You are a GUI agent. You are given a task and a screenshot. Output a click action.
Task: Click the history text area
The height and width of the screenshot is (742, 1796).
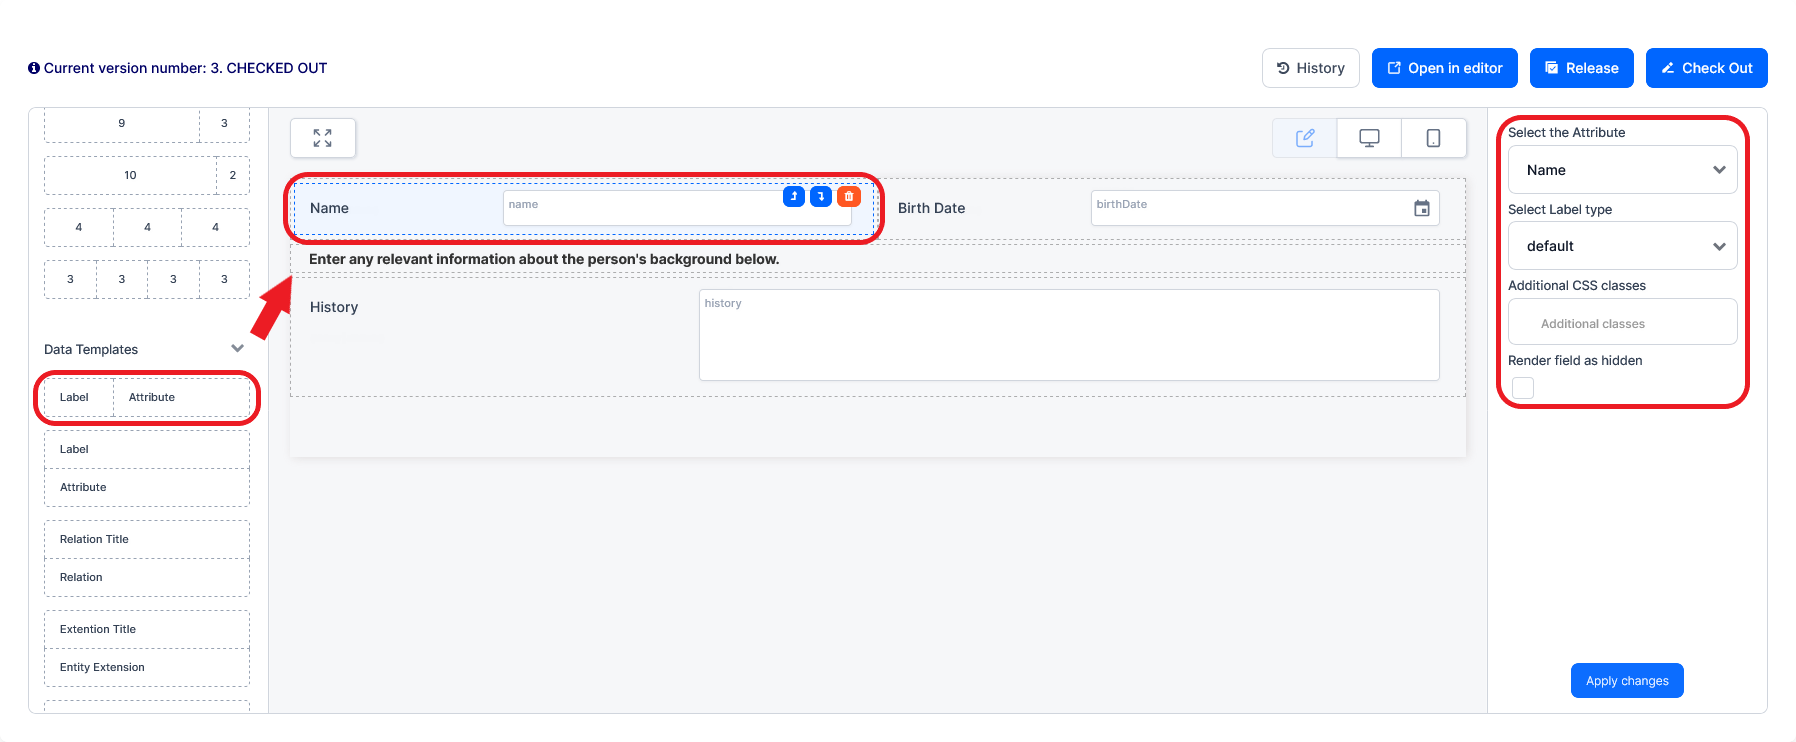pyautogui.click(x=1068, y=335)
